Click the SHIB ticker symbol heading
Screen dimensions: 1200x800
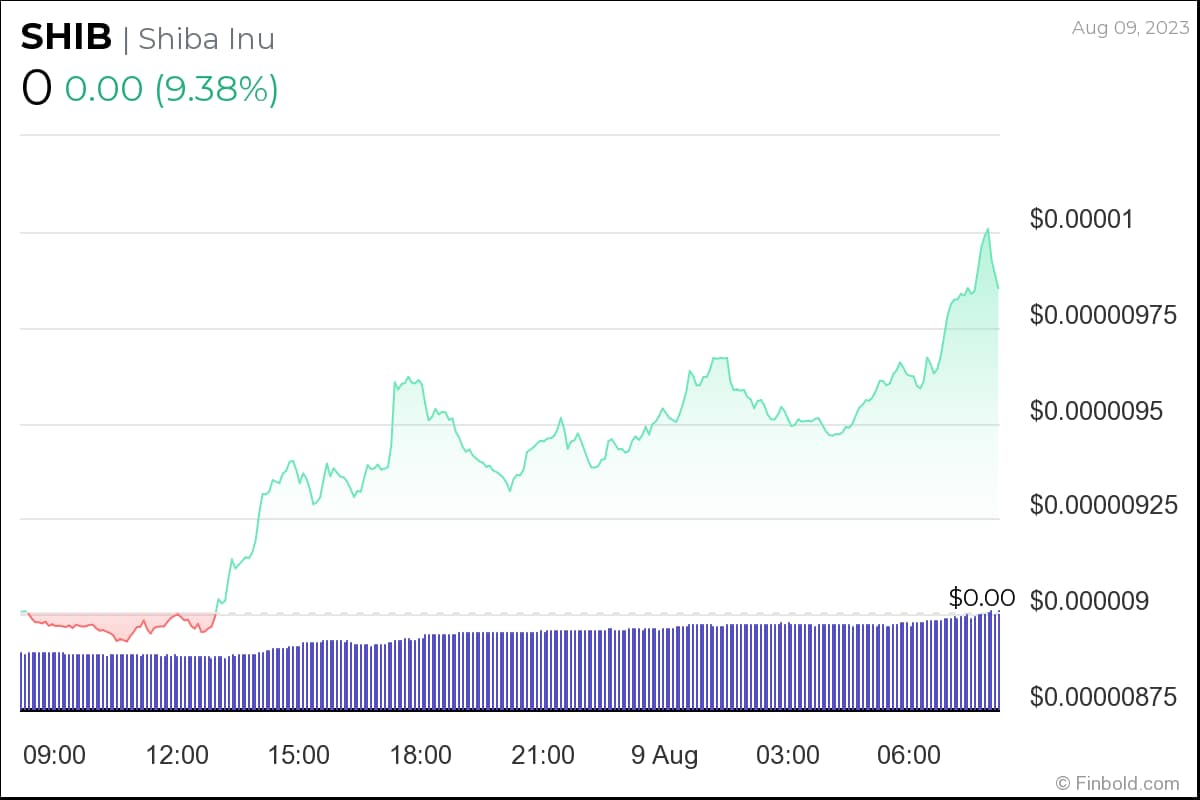(66, 38)
